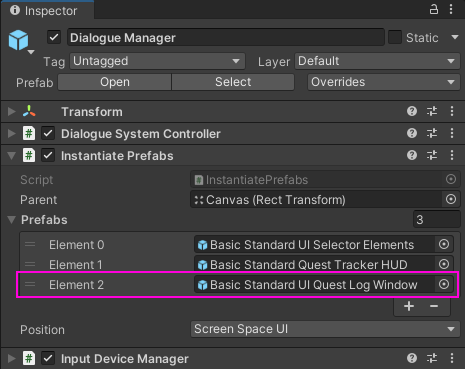Collapse the Instantiate Prefabs component

click(x=11, y=155)
